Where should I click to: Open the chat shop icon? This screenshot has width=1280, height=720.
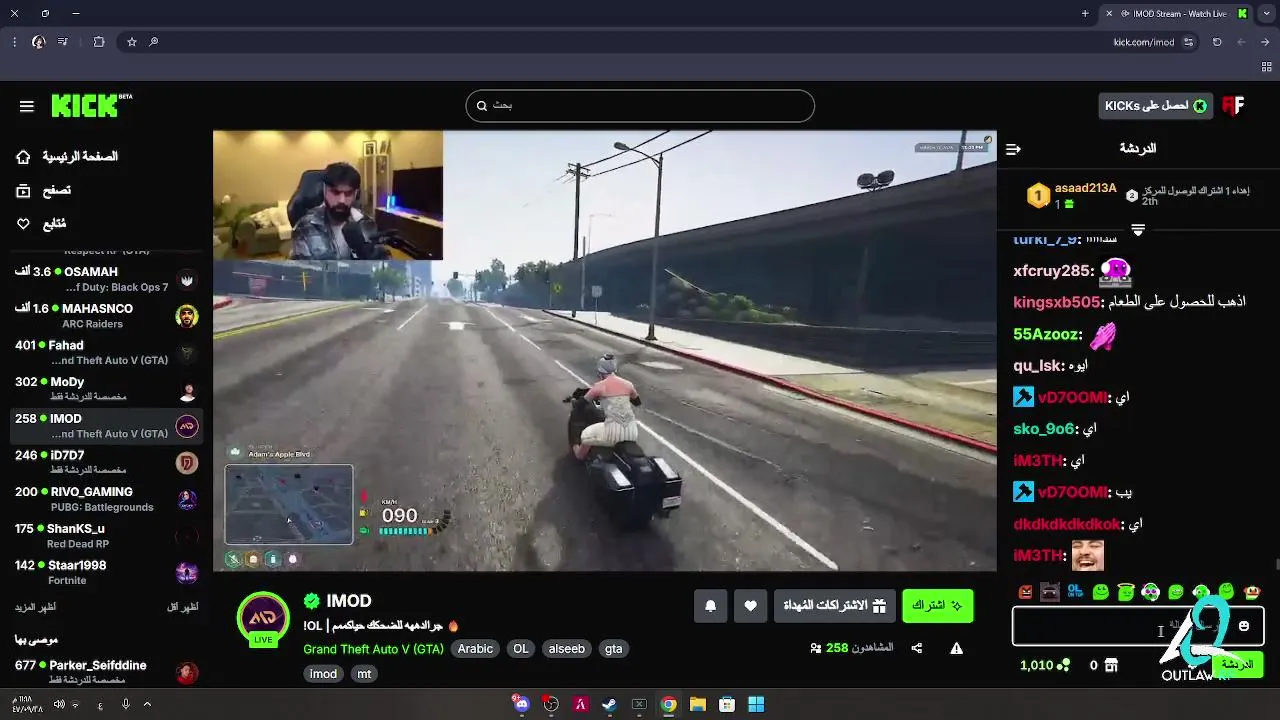[1111, 665]
